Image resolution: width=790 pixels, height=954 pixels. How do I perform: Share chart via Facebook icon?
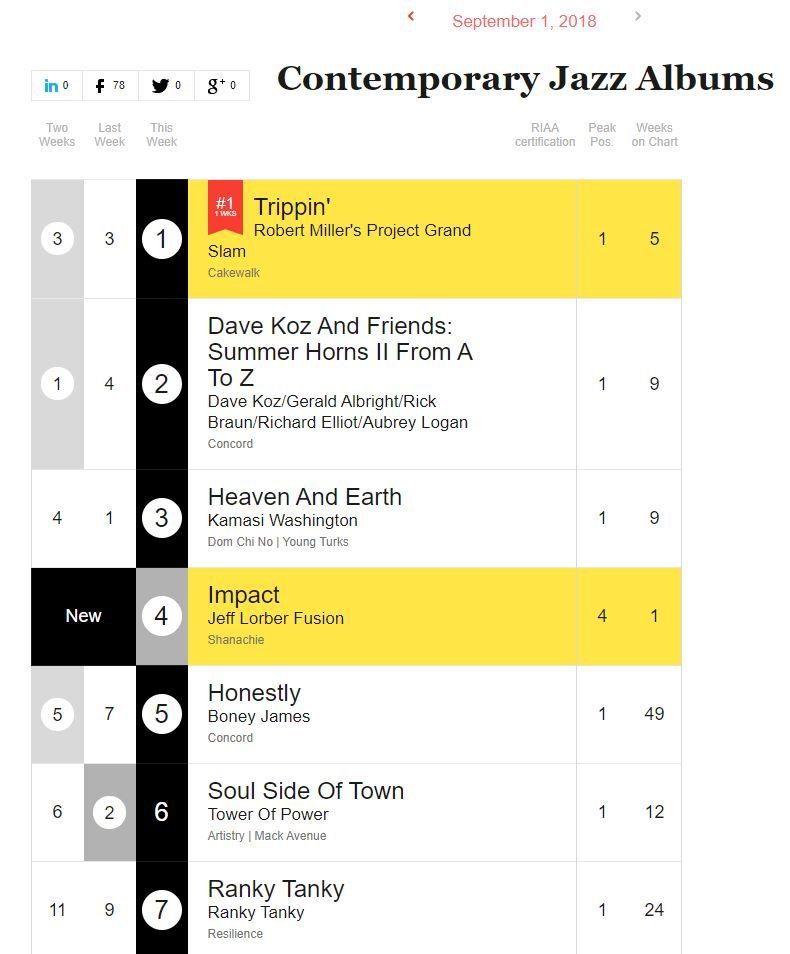101,86
